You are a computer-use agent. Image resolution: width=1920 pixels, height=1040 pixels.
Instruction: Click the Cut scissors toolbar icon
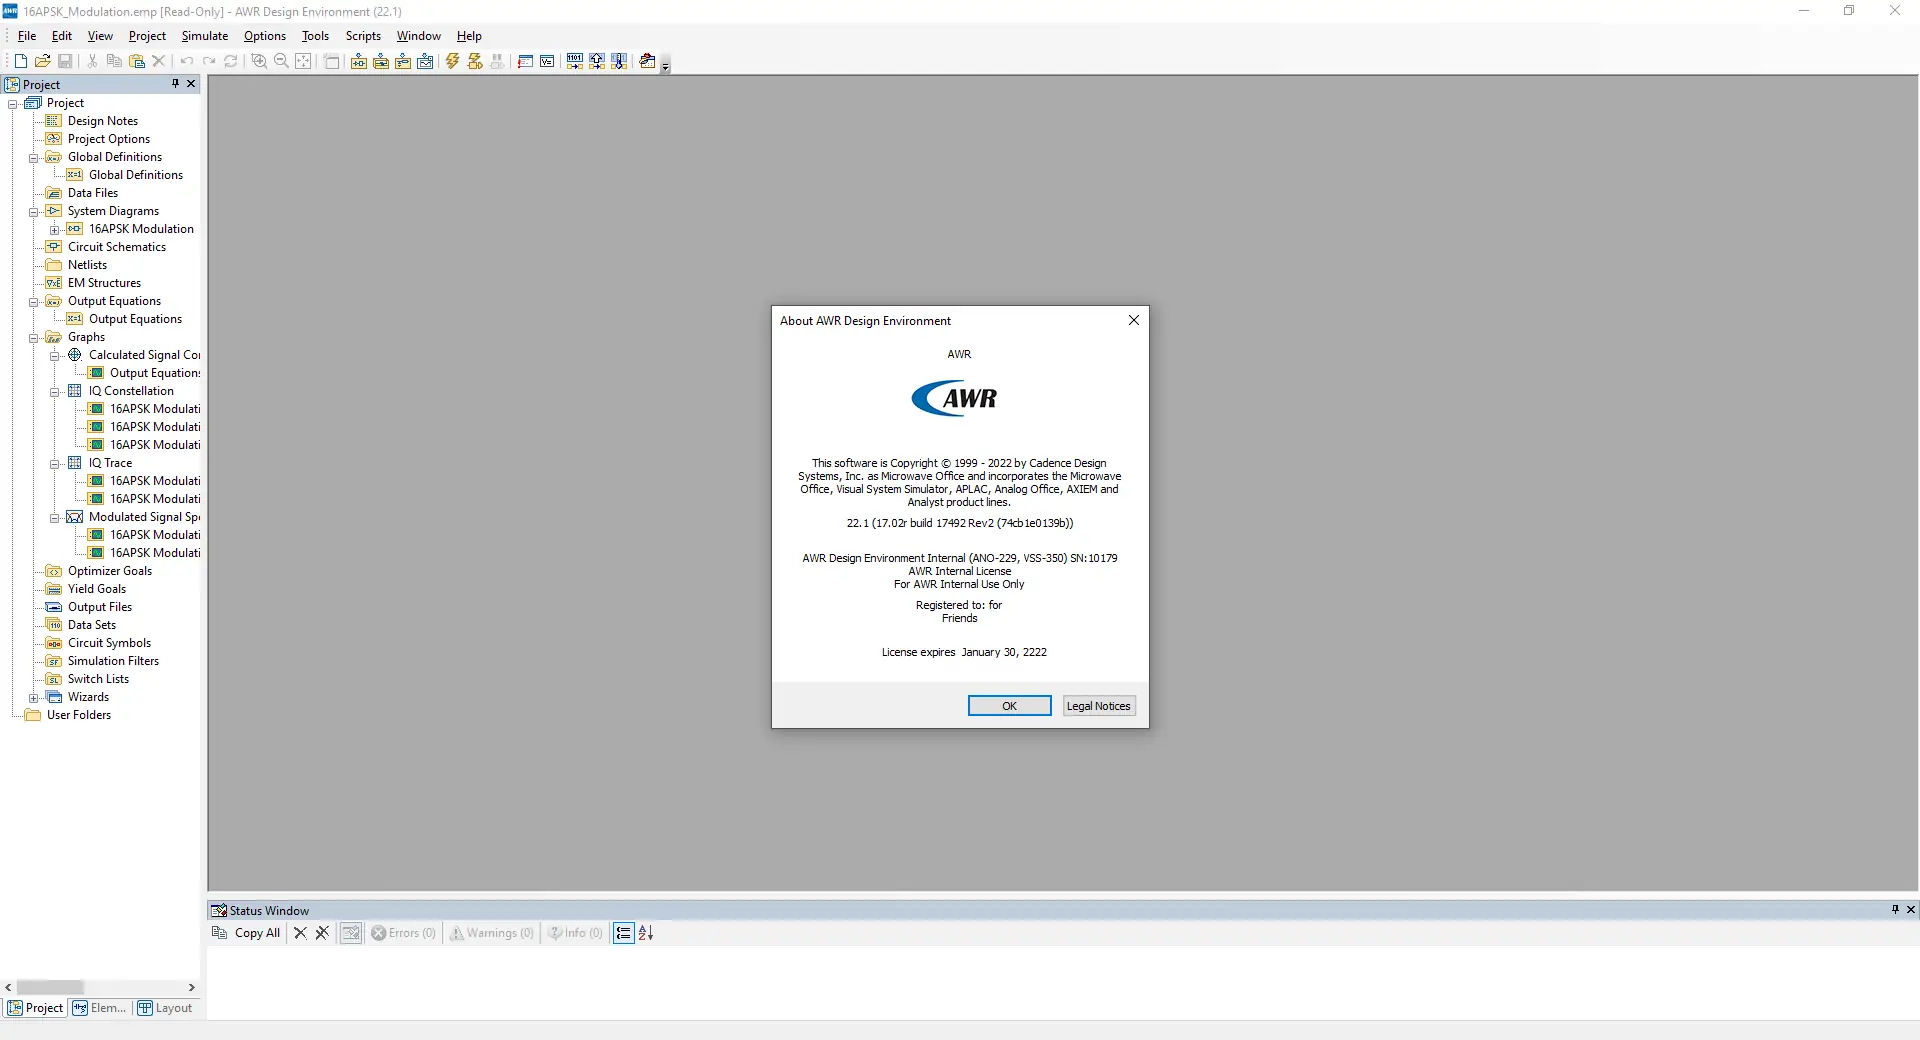(x=93, y=61)
